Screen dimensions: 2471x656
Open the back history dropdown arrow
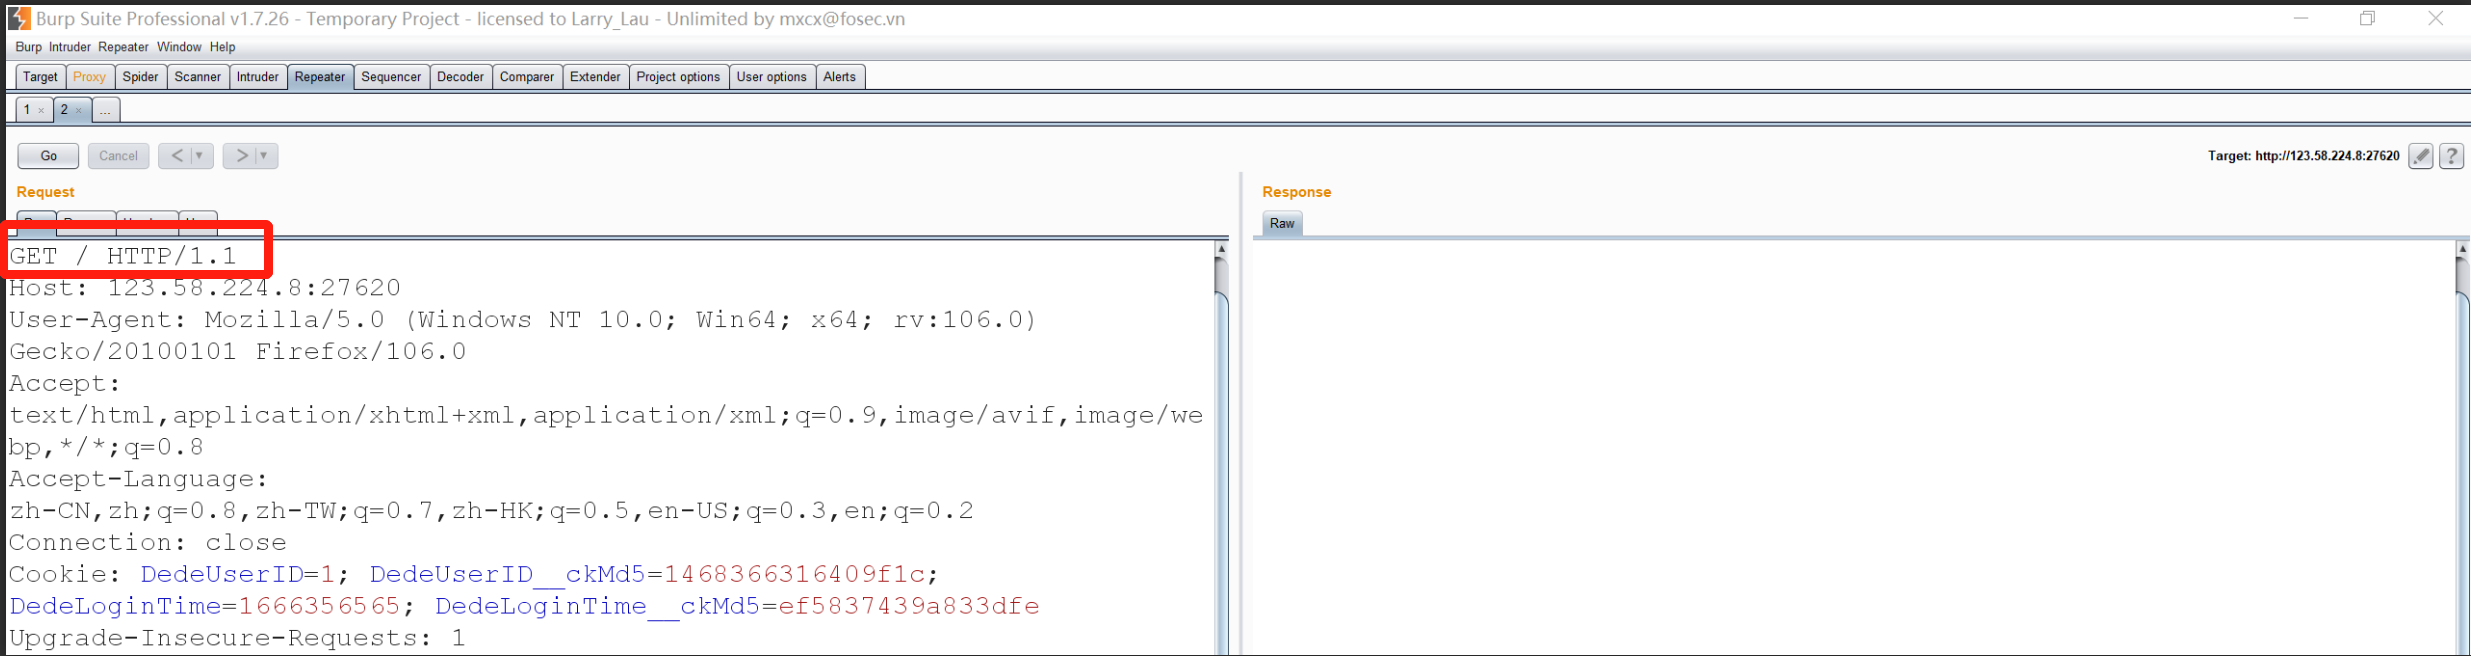pos(200,155)
